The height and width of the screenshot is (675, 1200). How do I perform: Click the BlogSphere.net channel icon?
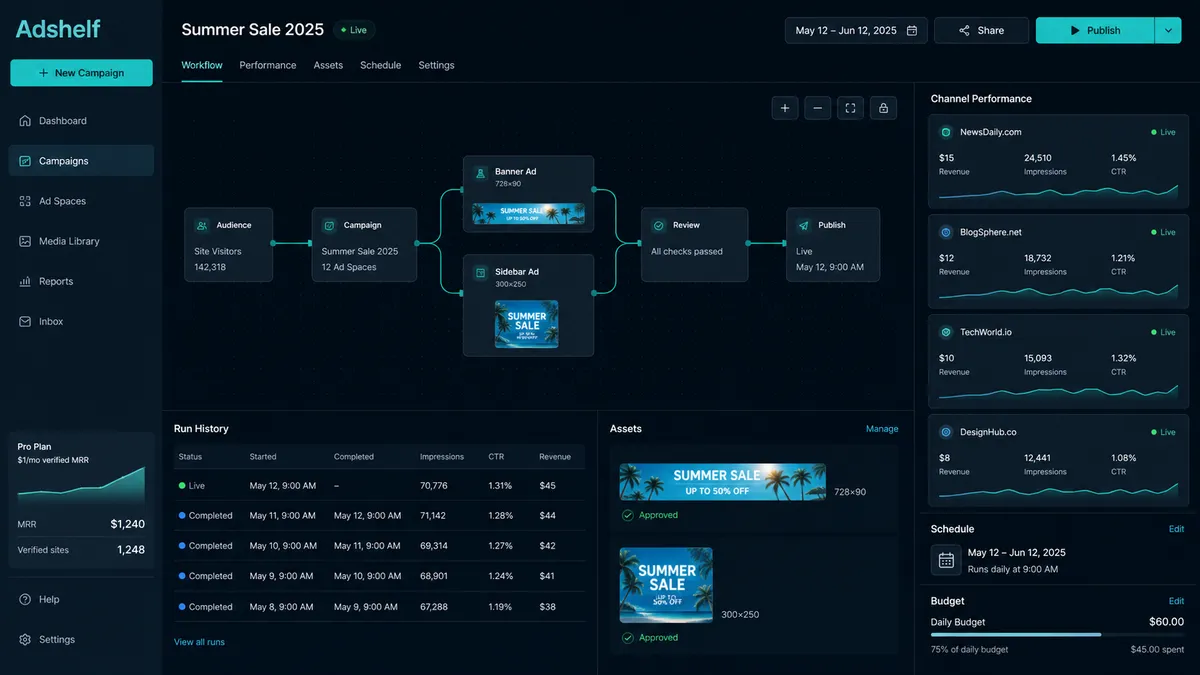946,232
